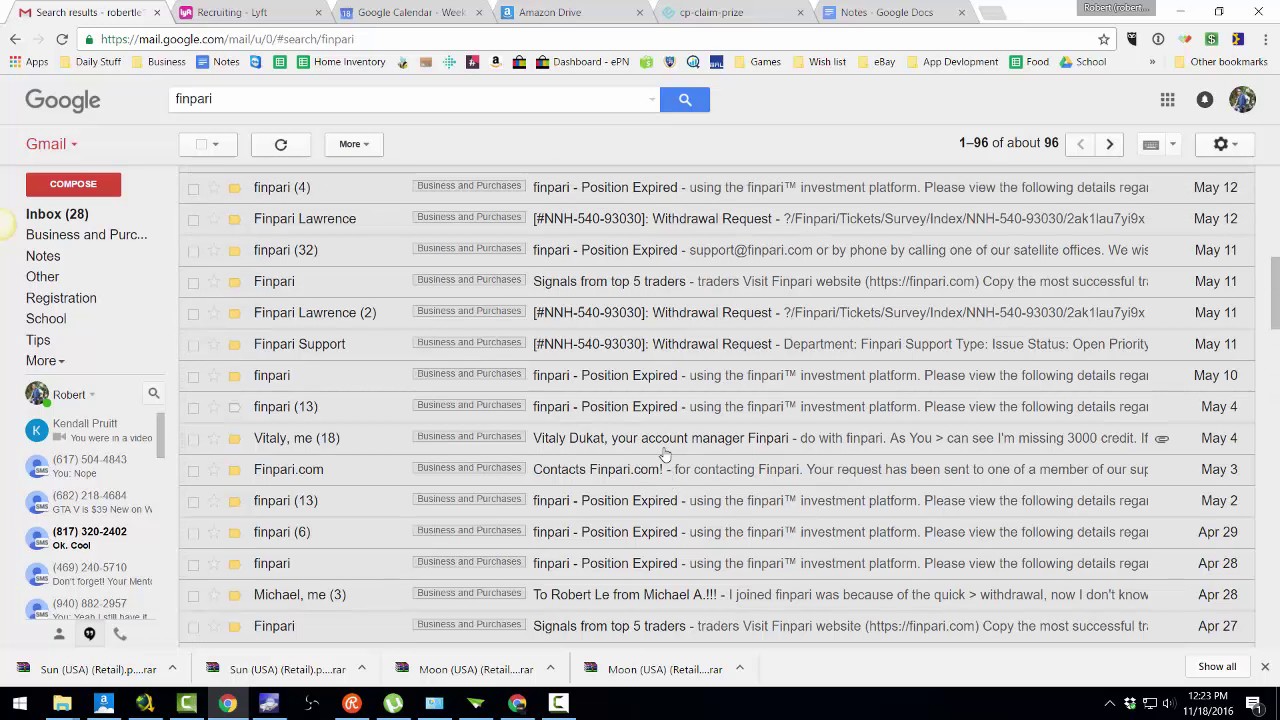Star the Vitaly Dukat account manager email
This screenshot has width=1280, height=720.
(x=214, y=438)
